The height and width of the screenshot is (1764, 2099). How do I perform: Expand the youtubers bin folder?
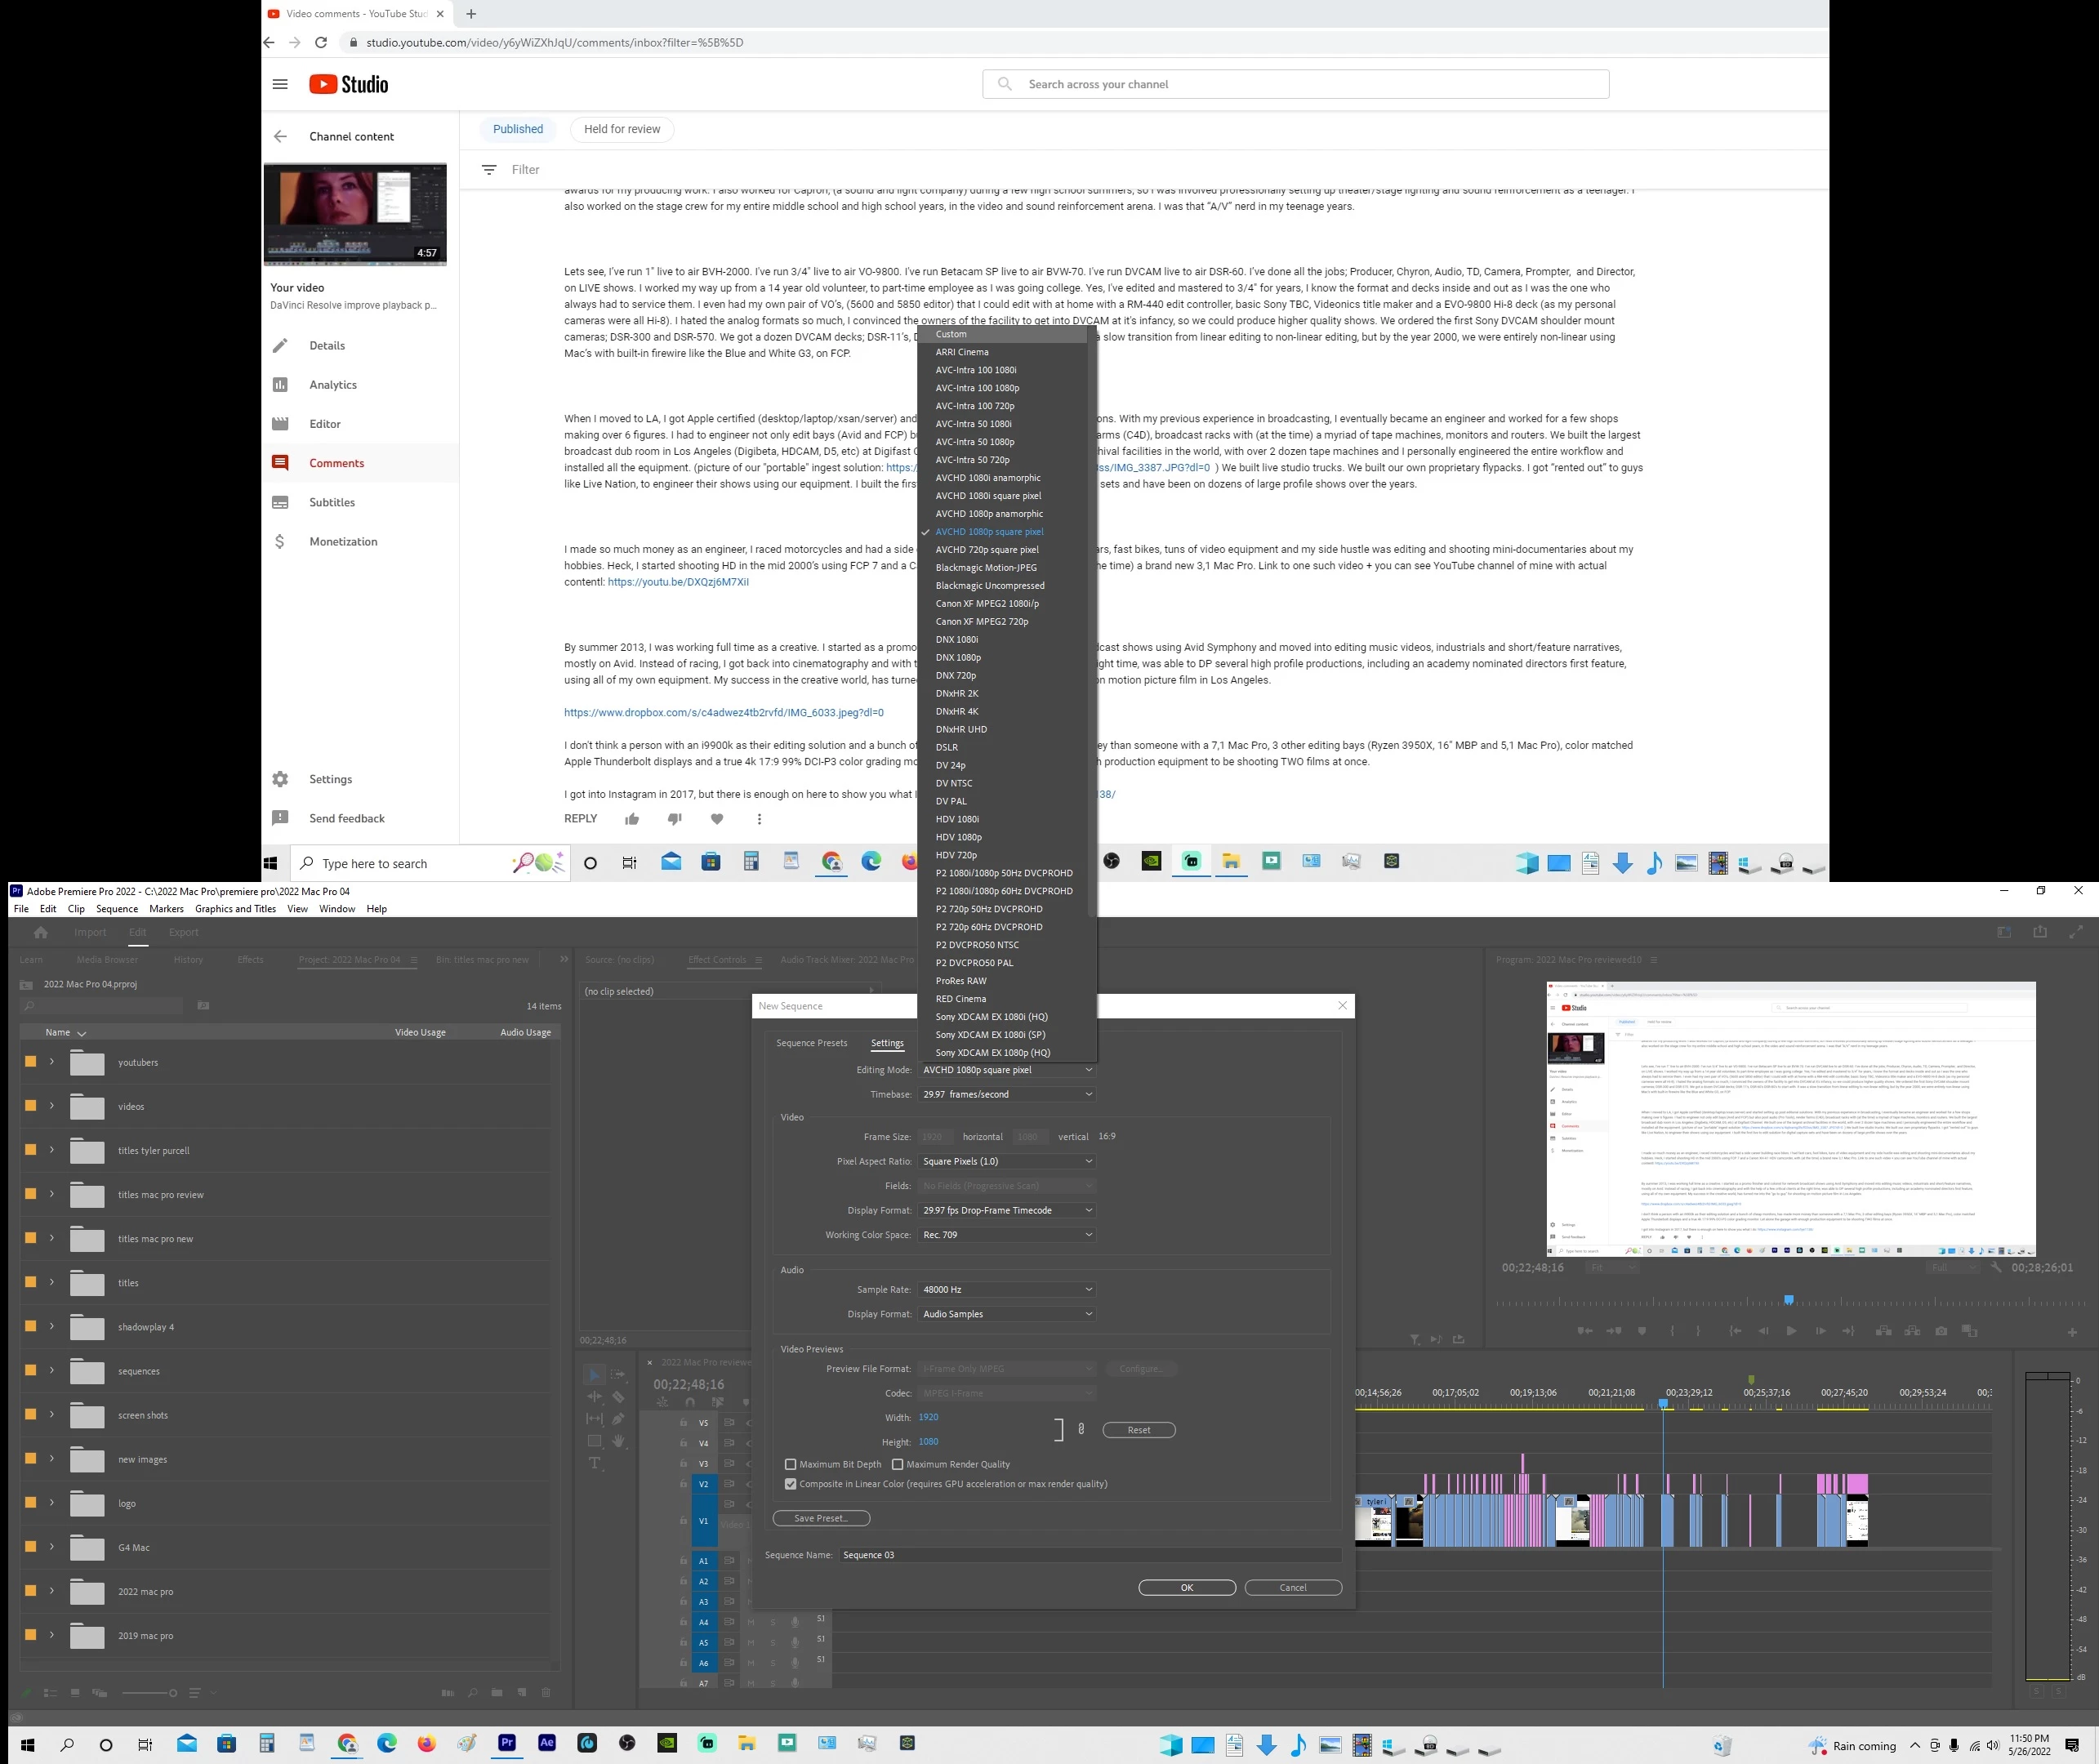point(52,1062)
